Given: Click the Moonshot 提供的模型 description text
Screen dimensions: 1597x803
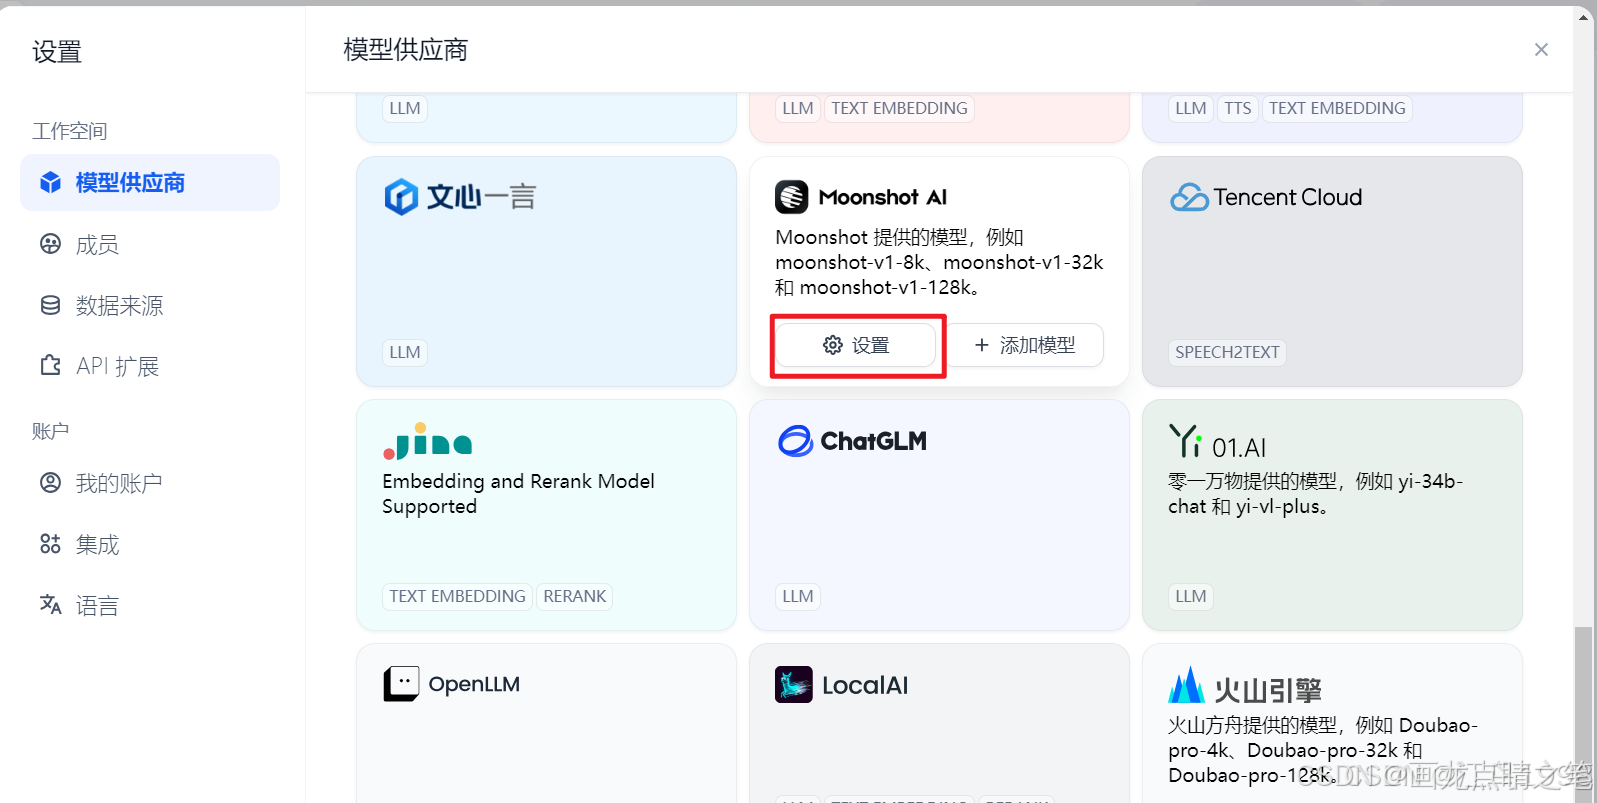Looking at the screenshot, I should pyautogui.click(x=939, y=262).
